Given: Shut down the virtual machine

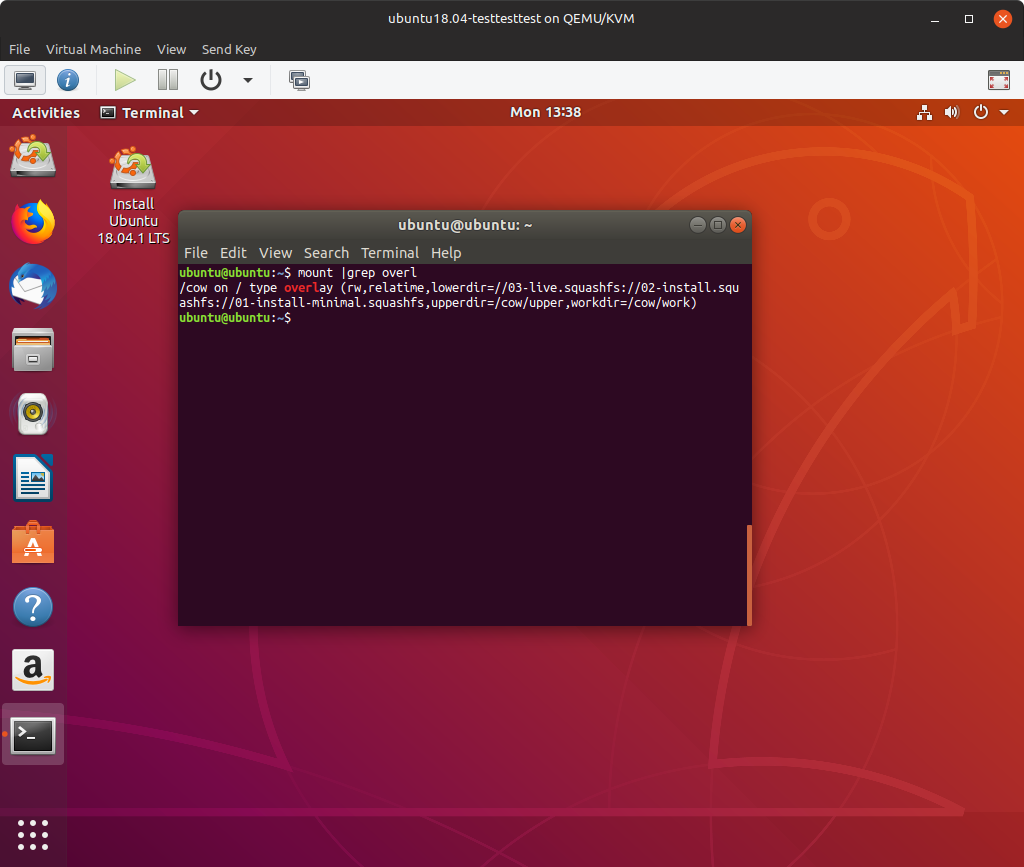Looking at the screenshot, I should [211, 80].
